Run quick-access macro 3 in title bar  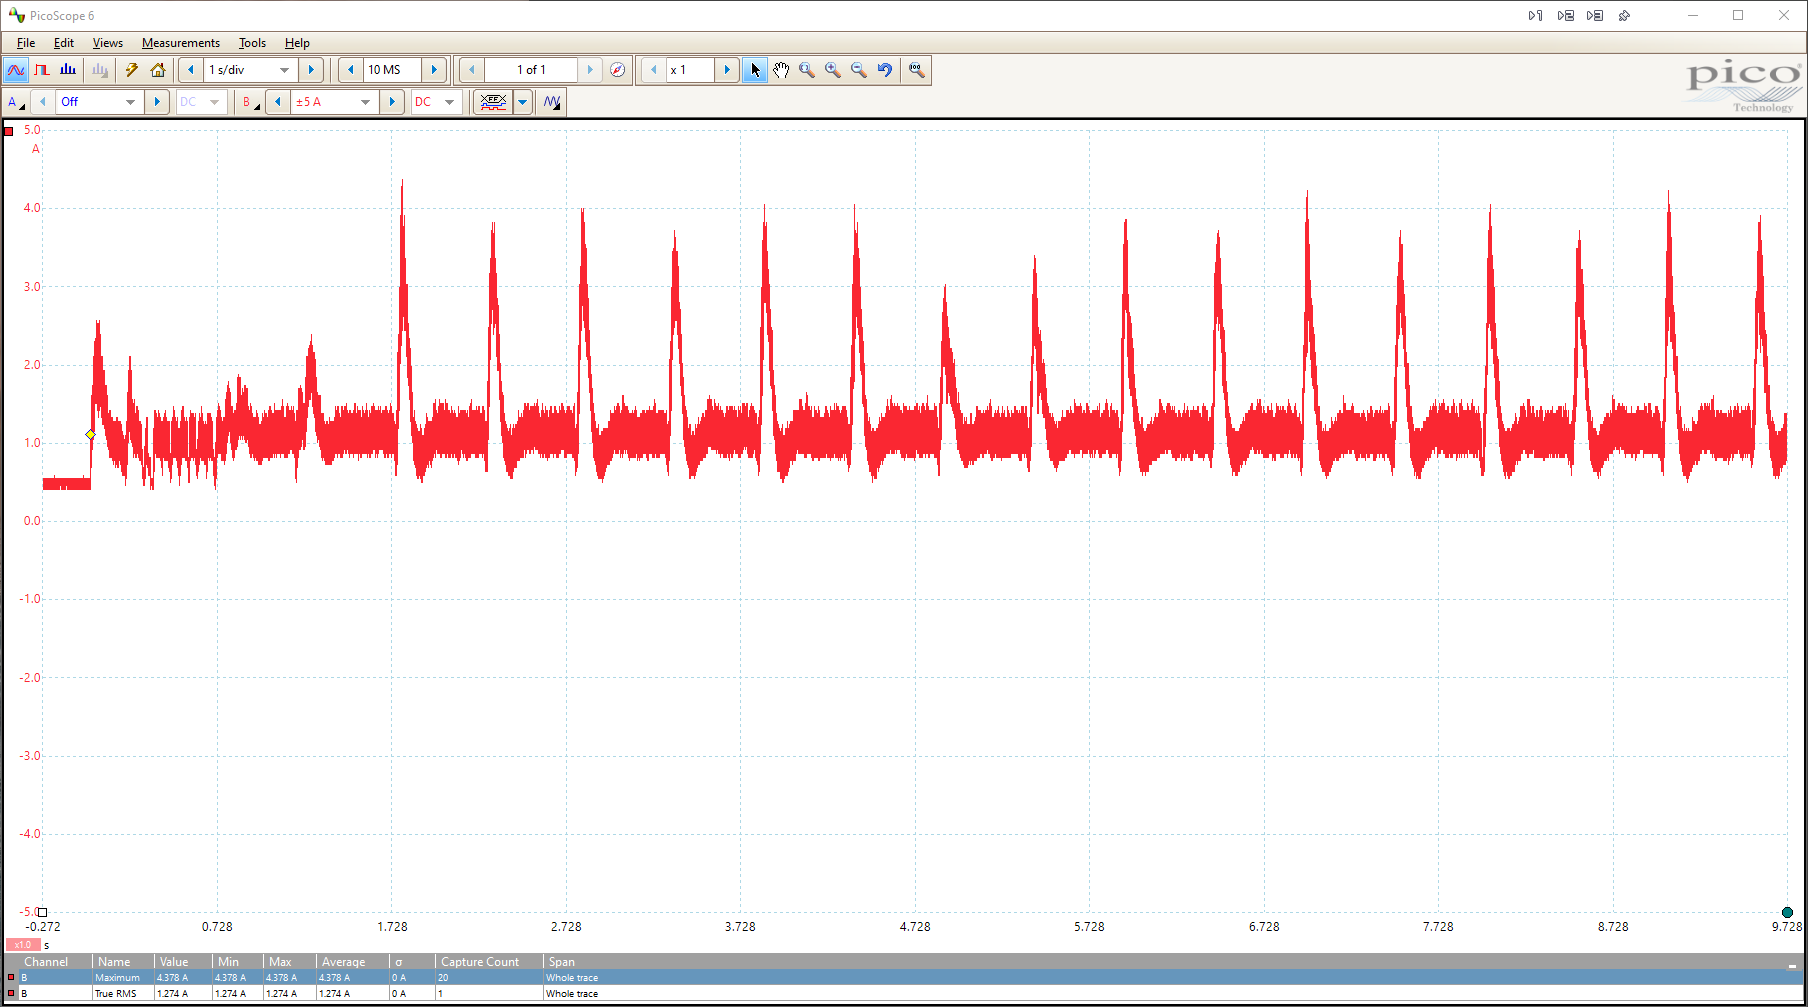coord(1595,16)
